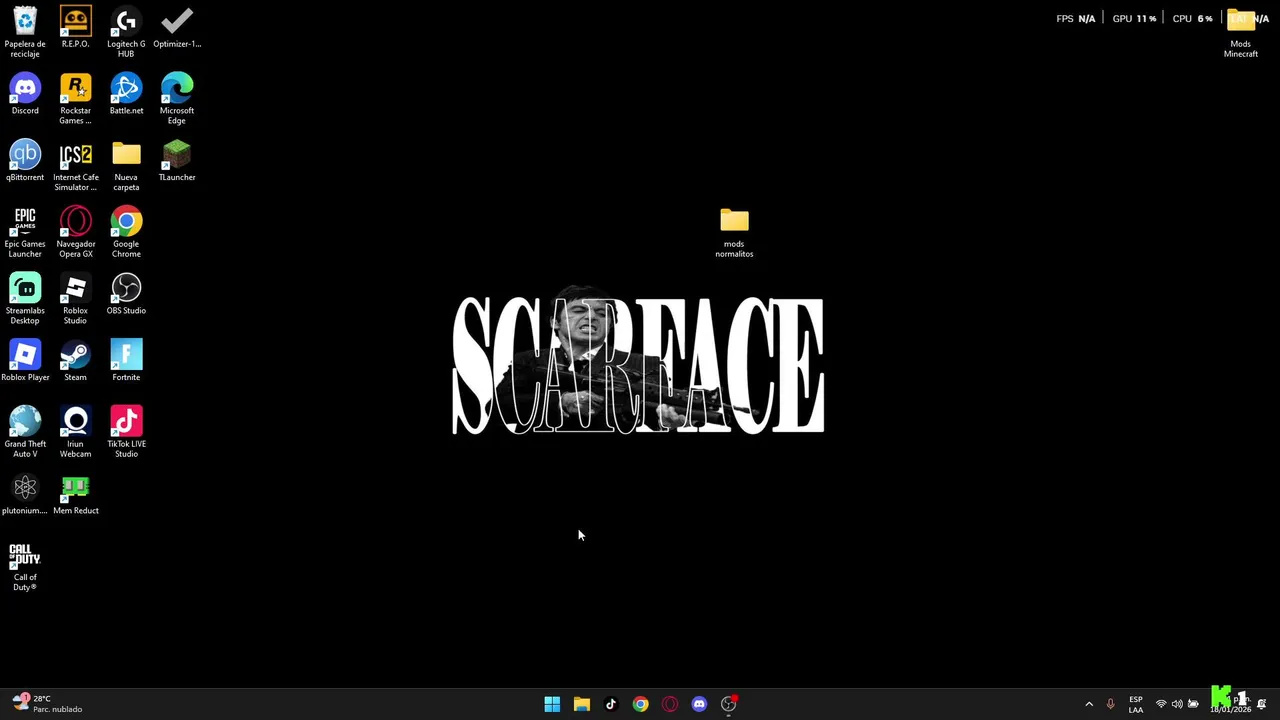Open the Iriun Webcam shortcut

pyautogui.click(x=75, y=433)
